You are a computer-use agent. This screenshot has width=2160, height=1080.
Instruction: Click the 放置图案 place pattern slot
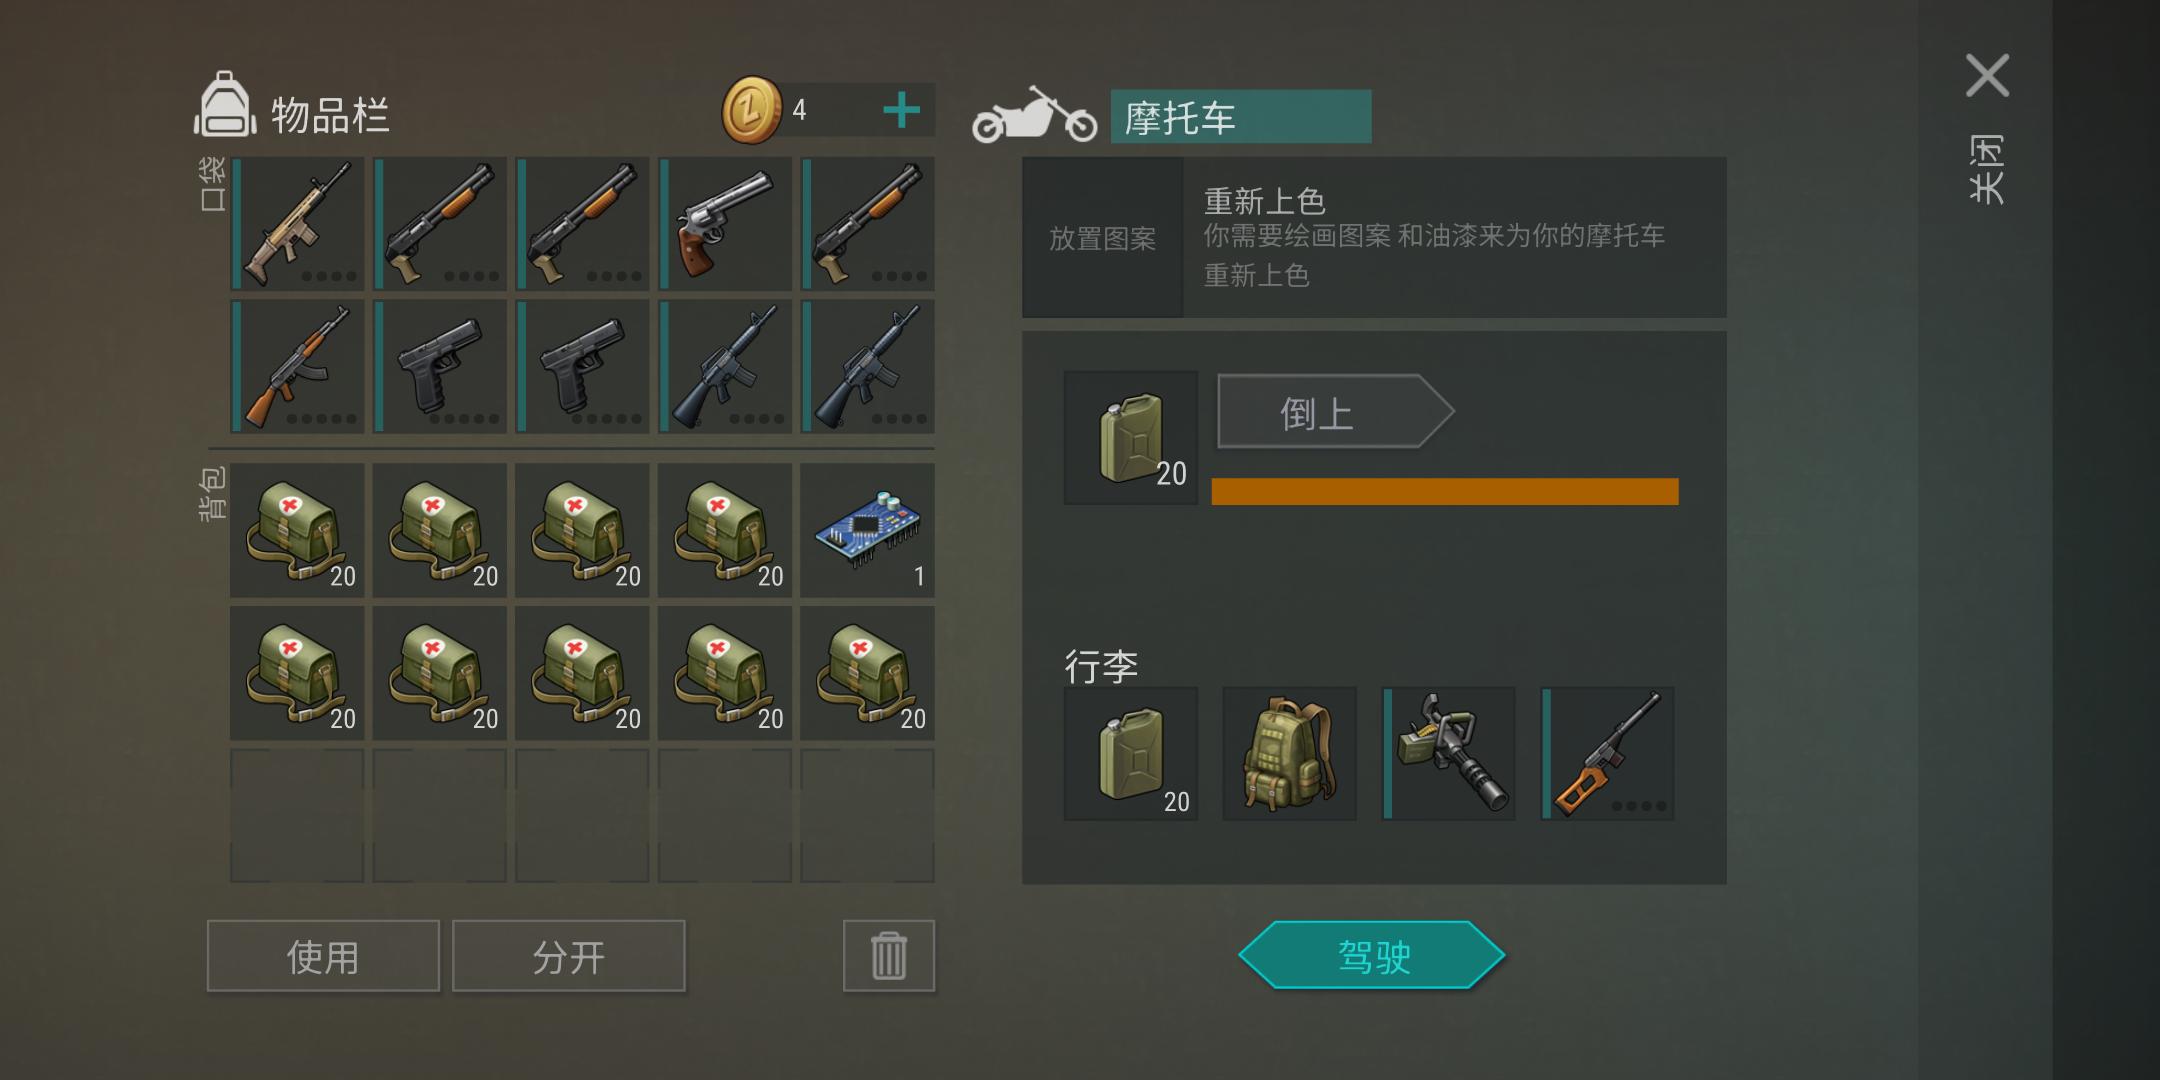[1102, 238]
